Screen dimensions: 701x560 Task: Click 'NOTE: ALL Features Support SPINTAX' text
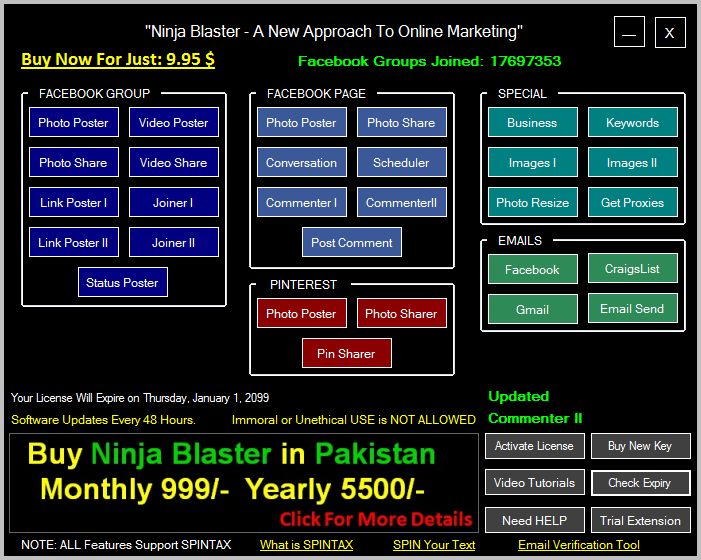126,545
